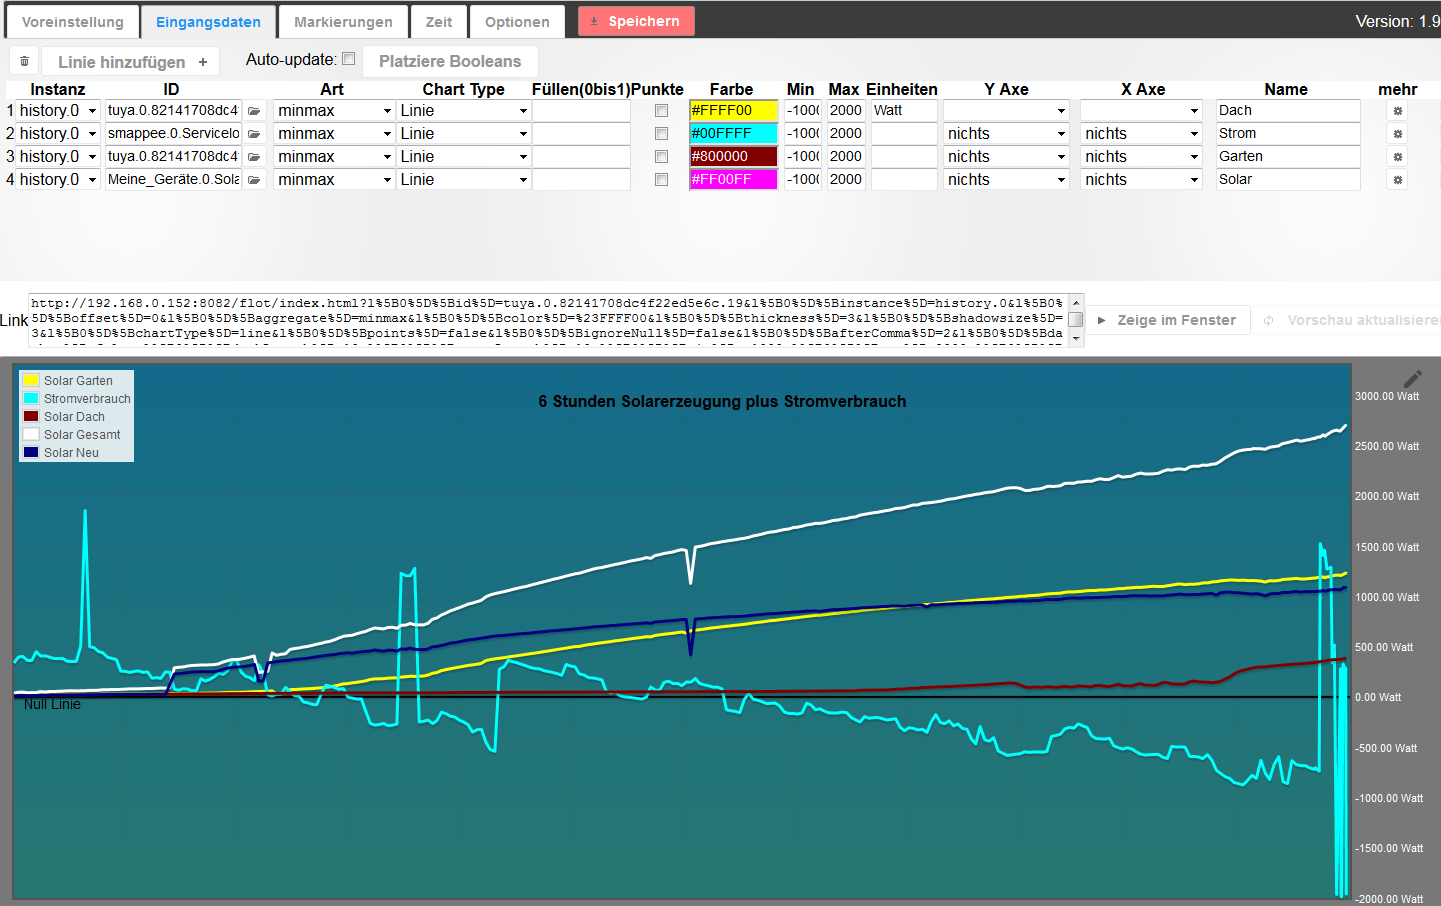Click the Name field containing Dach
The height and width of the screenshot is (906, 1441).
(x=1288, y=111)
